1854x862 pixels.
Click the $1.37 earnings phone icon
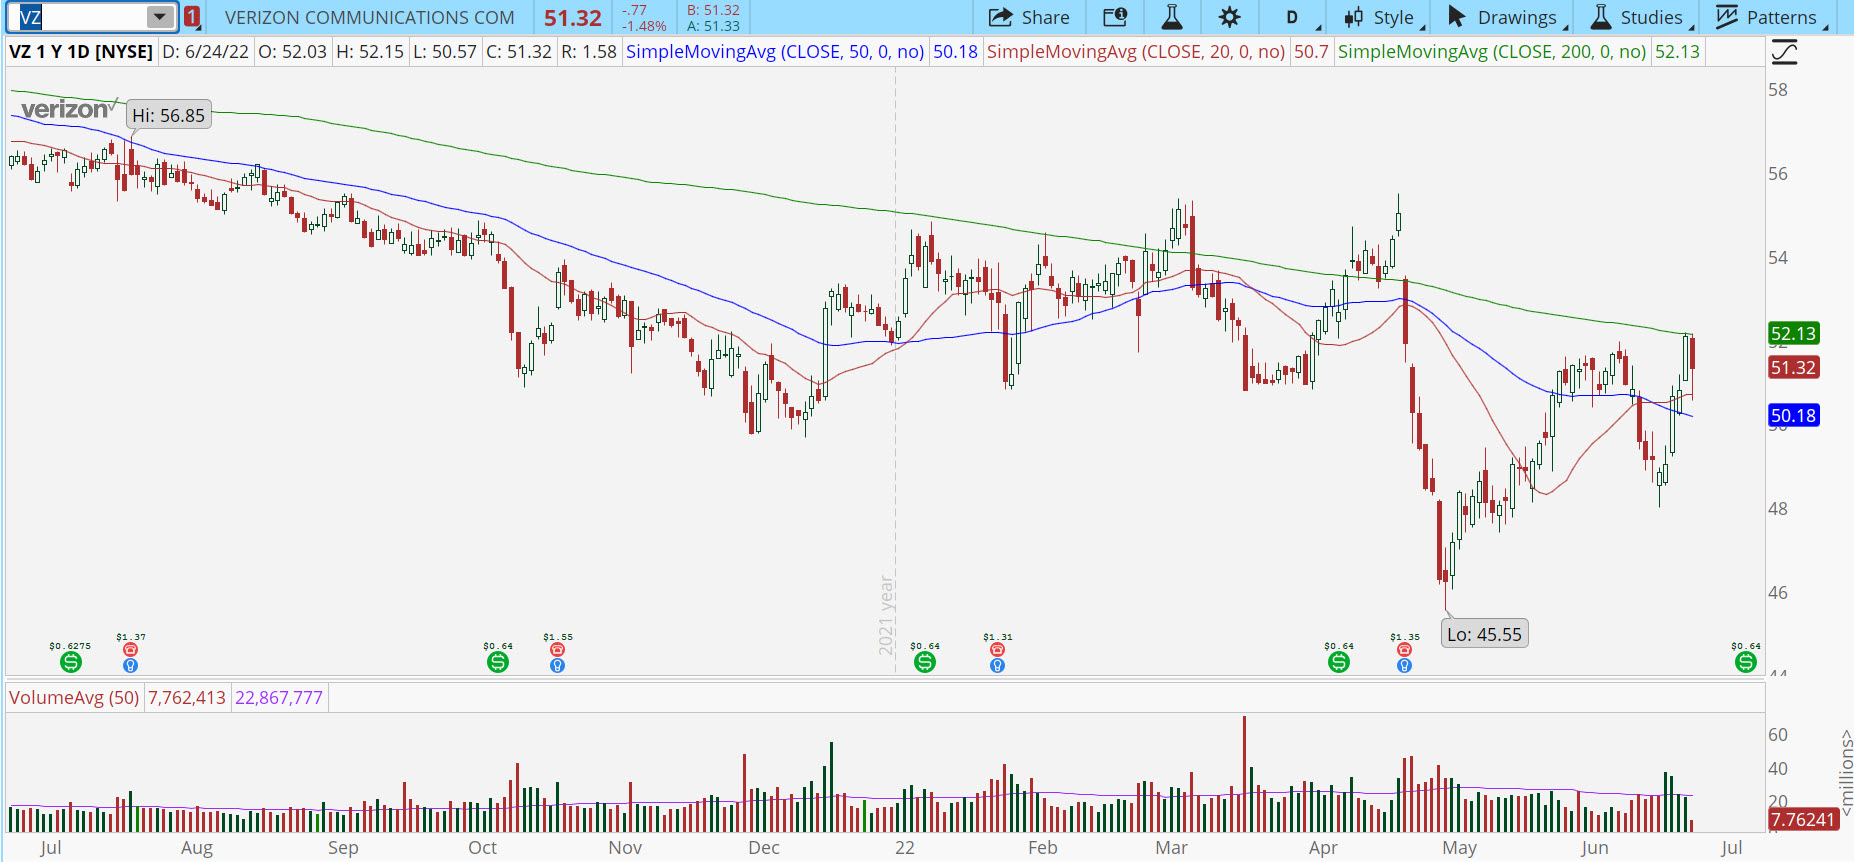(x=130, y=650)
